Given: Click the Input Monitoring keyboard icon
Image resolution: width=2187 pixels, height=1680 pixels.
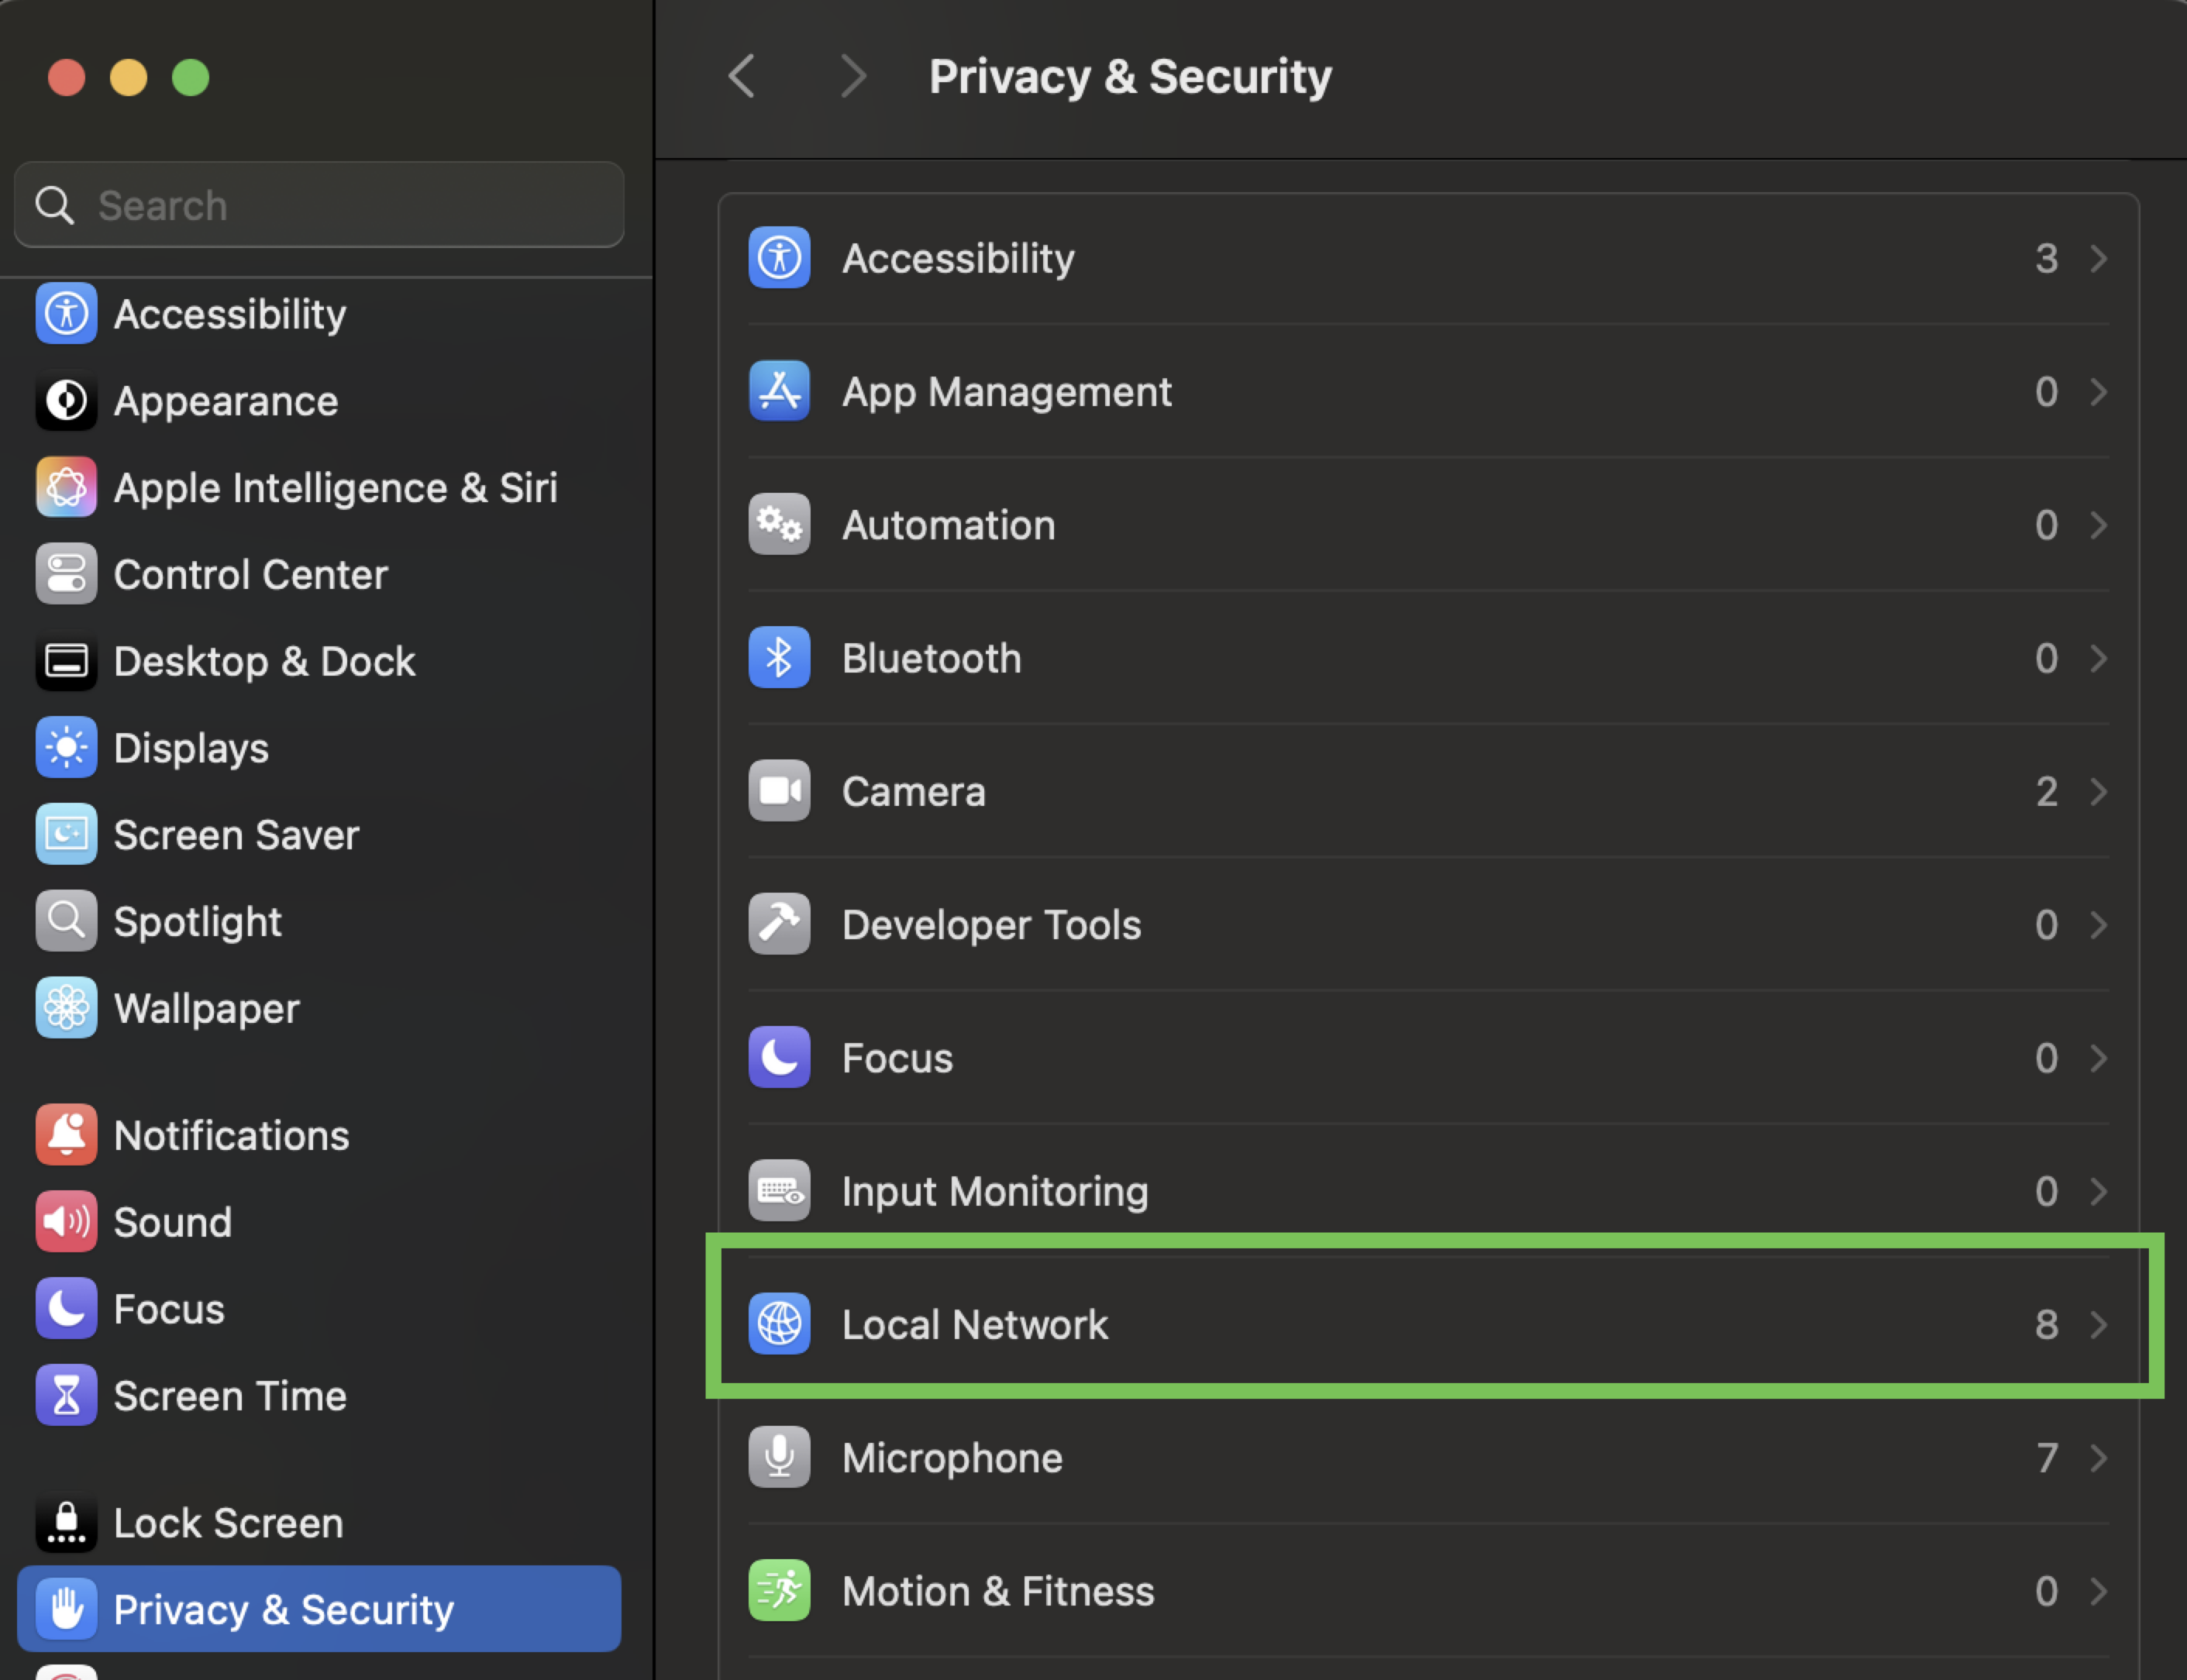Looking at the screenshot, I should [x=779, y=1191].
